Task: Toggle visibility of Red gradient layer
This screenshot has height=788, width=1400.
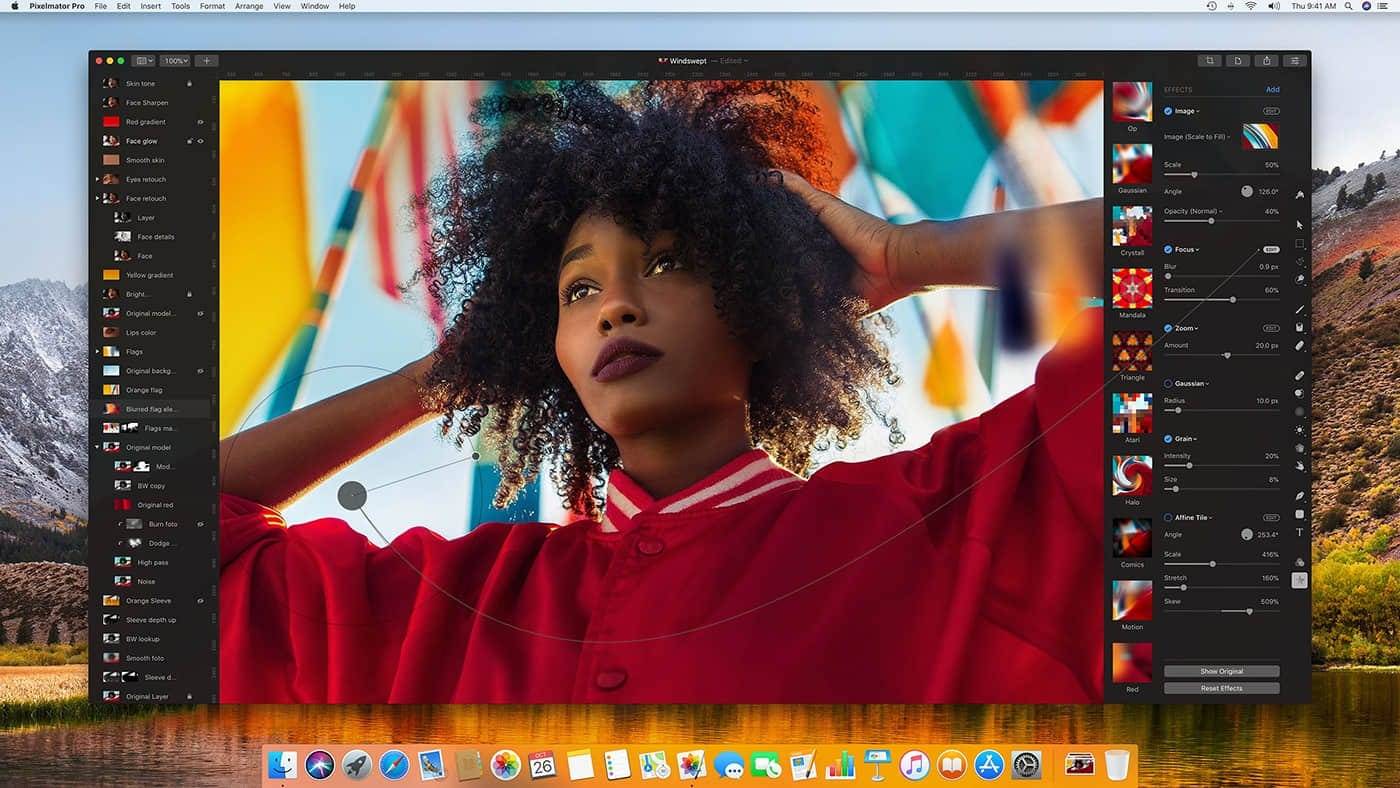Action: coord(200,122)
